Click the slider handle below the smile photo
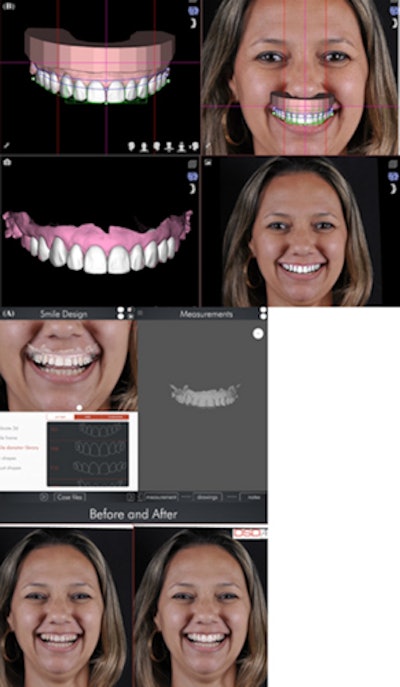This screenshot has height=687, width=400. (79, 407)
